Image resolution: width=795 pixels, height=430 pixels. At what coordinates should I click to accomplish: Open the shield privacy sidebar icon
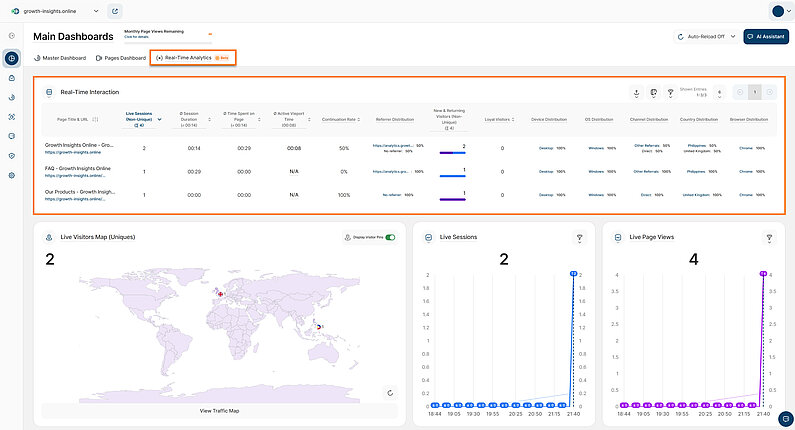click(12, 156)
